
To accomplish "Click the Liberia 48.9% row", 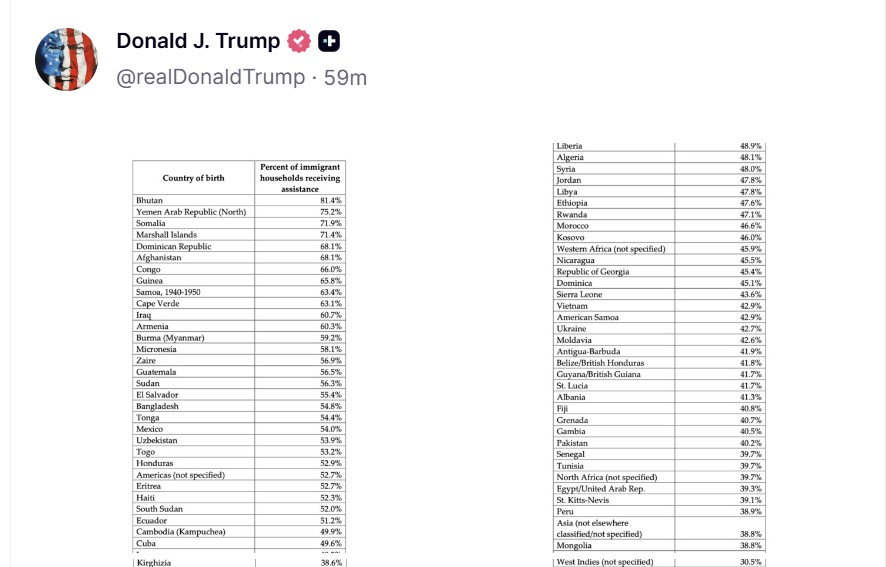I will 660,146.
